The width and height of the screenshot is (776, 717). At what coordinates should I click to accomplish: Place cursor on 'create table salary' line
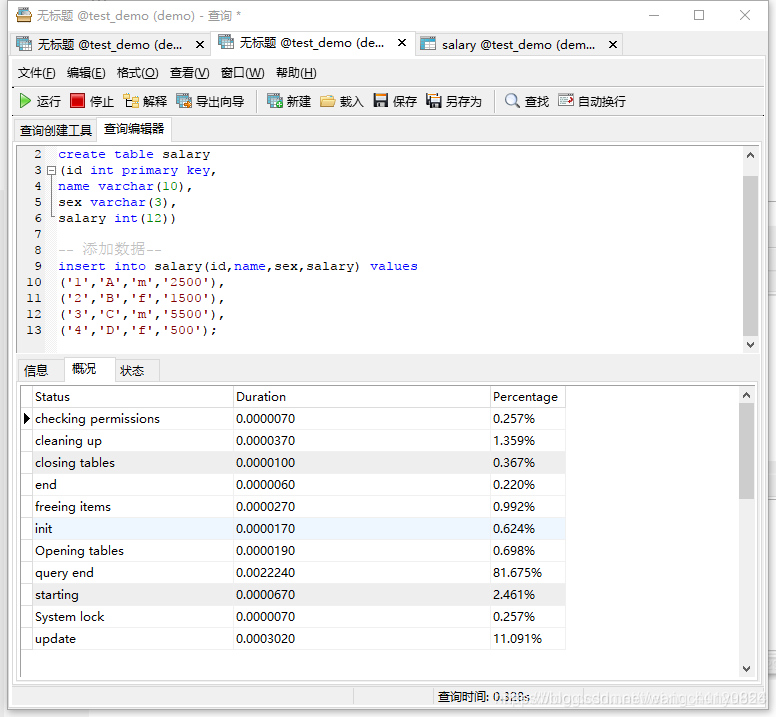click(134, 154)
